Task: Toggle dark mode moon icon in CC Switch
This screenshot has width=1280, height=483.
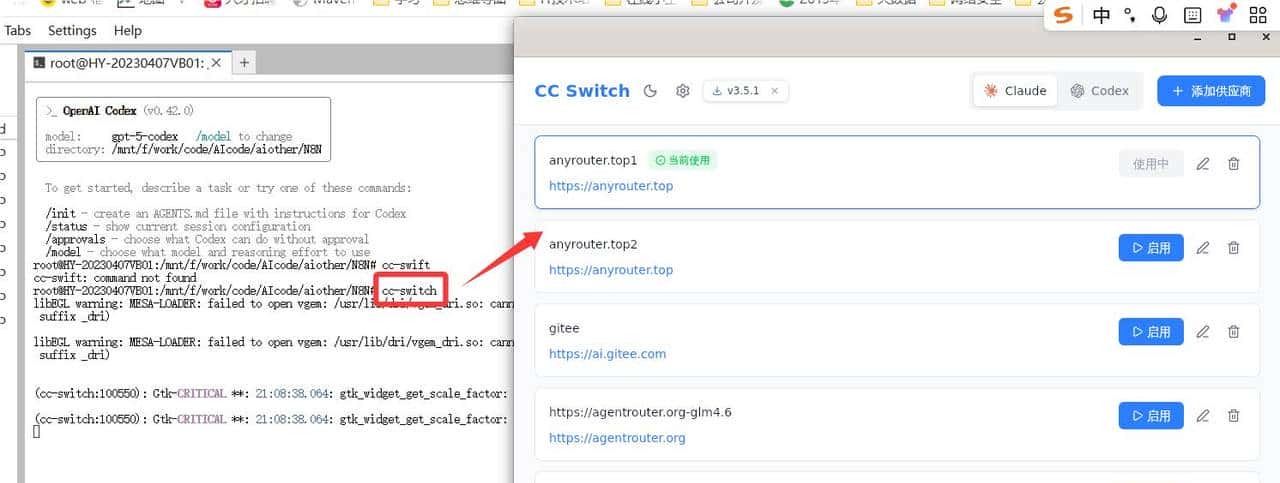Action: click(x=650, y=91)
